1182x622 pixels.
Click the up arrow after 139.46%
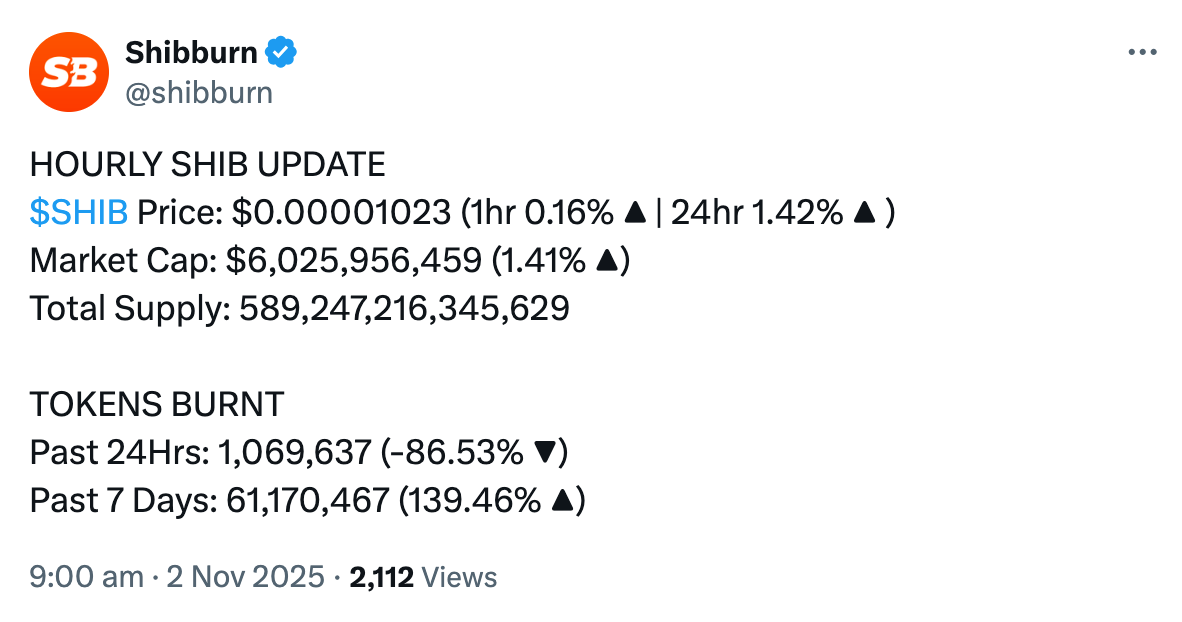pos(561,501)
